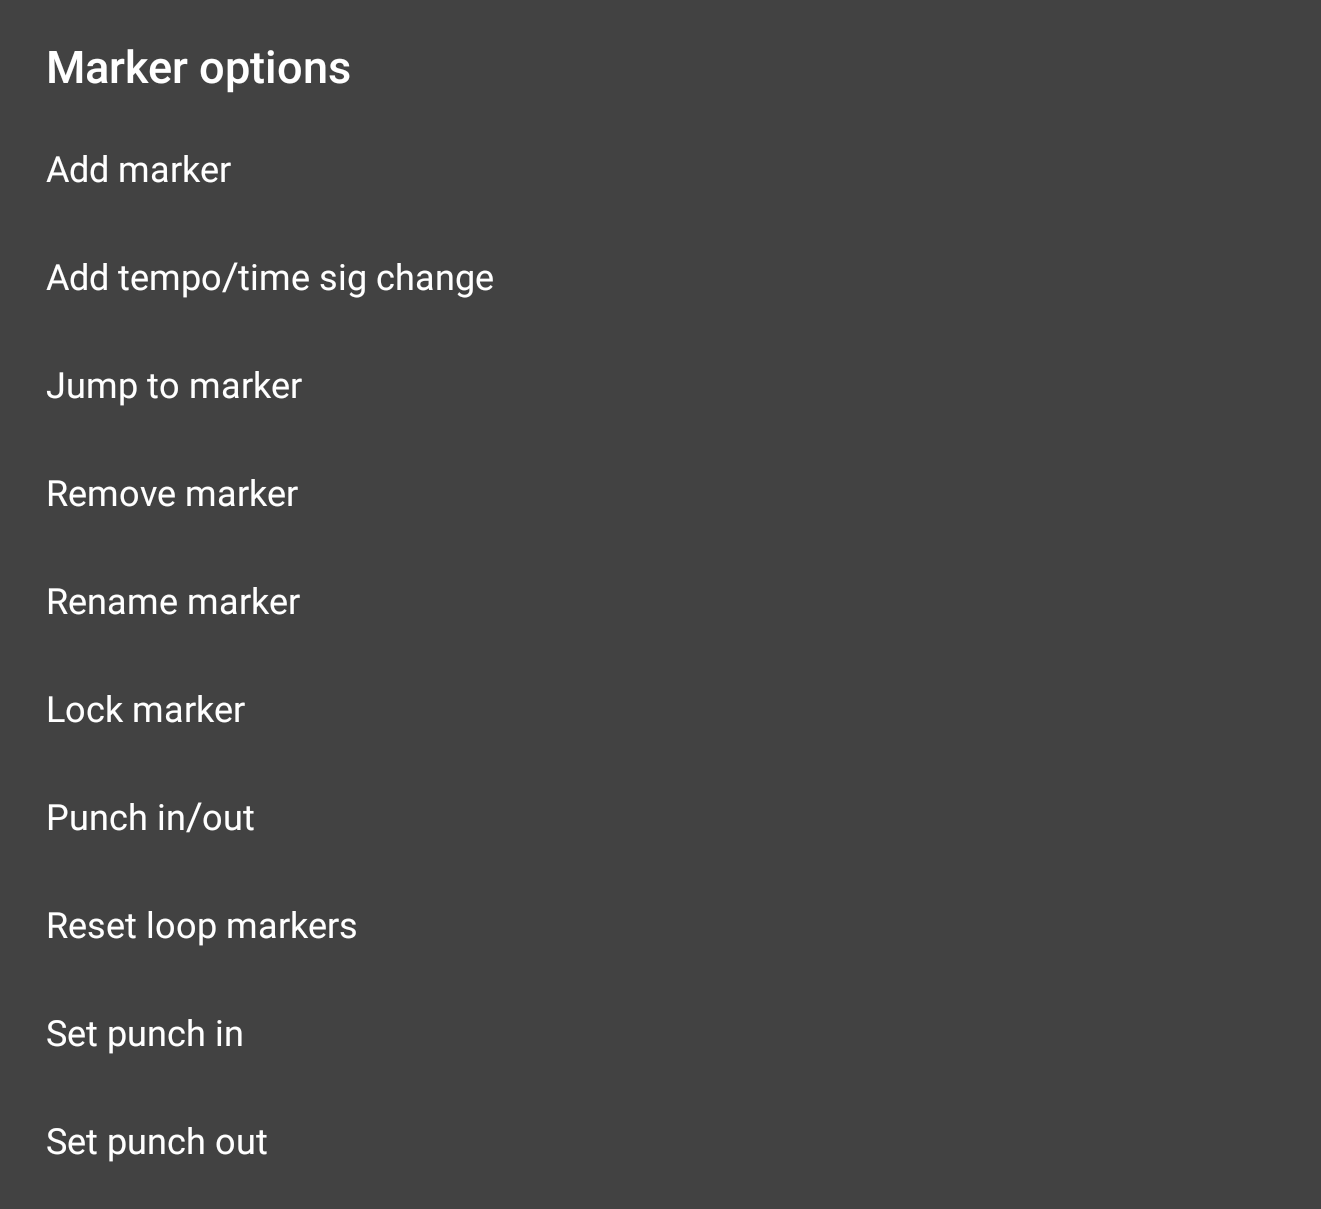This screenshot has width=1321, height=1209.
Task: Click the Marker options heading
Action: pos(198,68)
